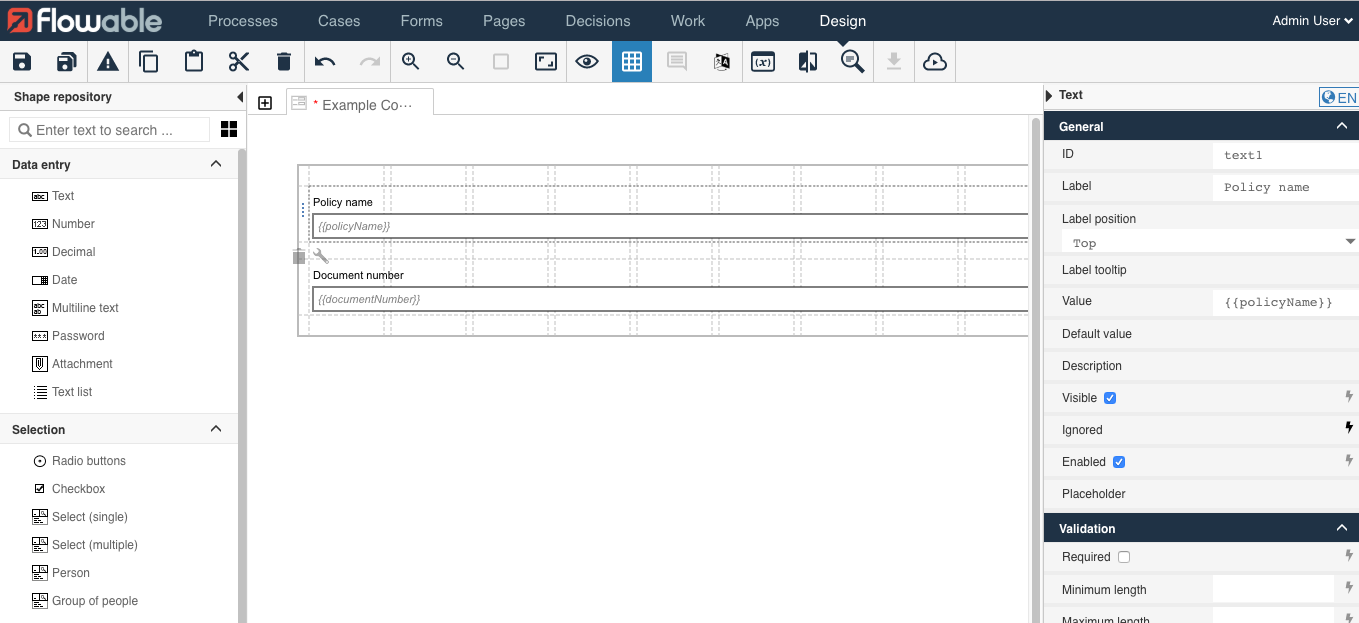1359x623 pixels.
Task: Click the cloud deploy icon
Action: point(935,62)
